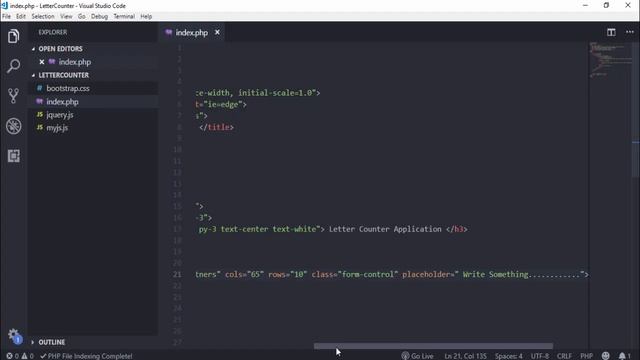
Task: Open the Manage gear menu
Action: tap(13, 335)
